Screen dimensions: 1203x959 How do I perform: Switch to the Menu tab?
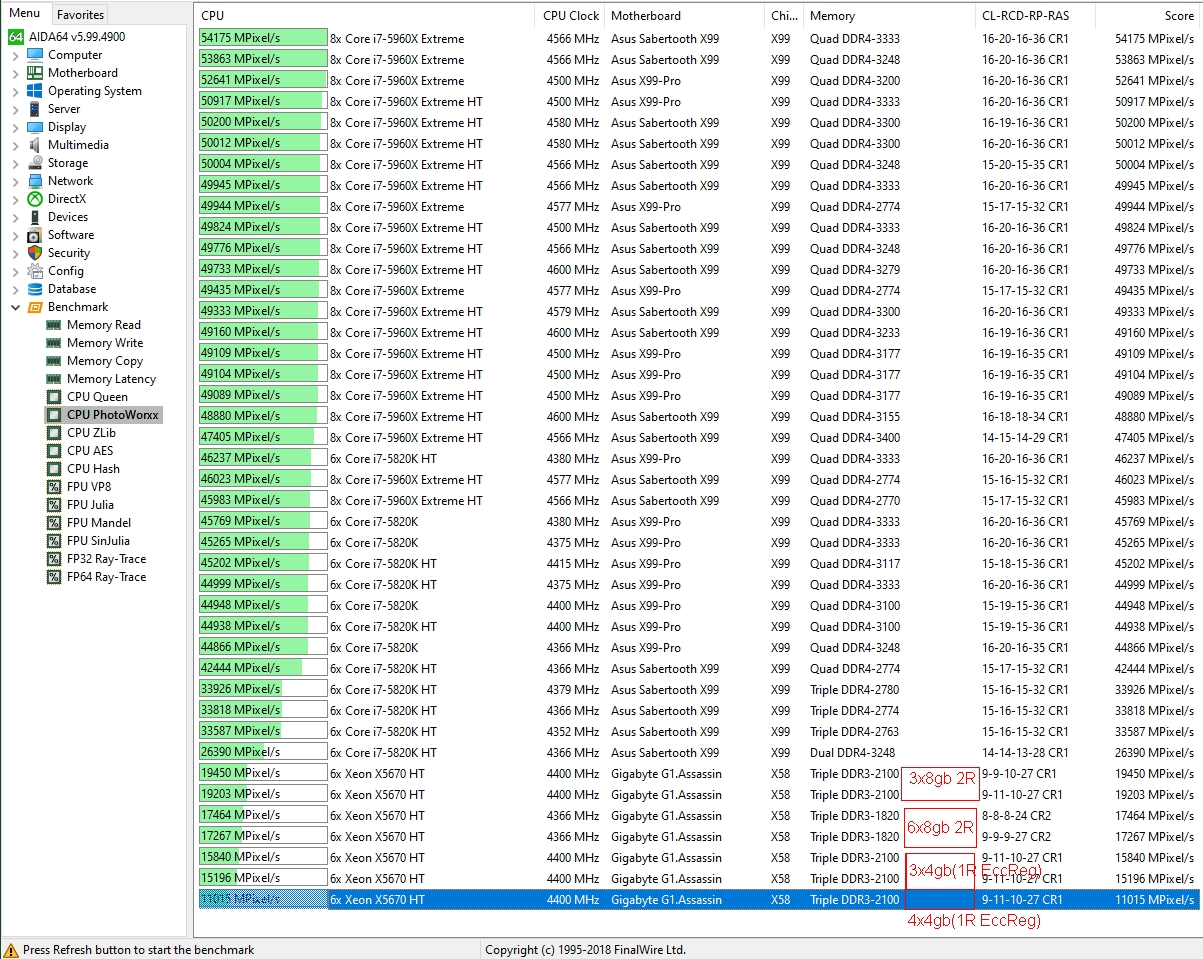point(25,14)
